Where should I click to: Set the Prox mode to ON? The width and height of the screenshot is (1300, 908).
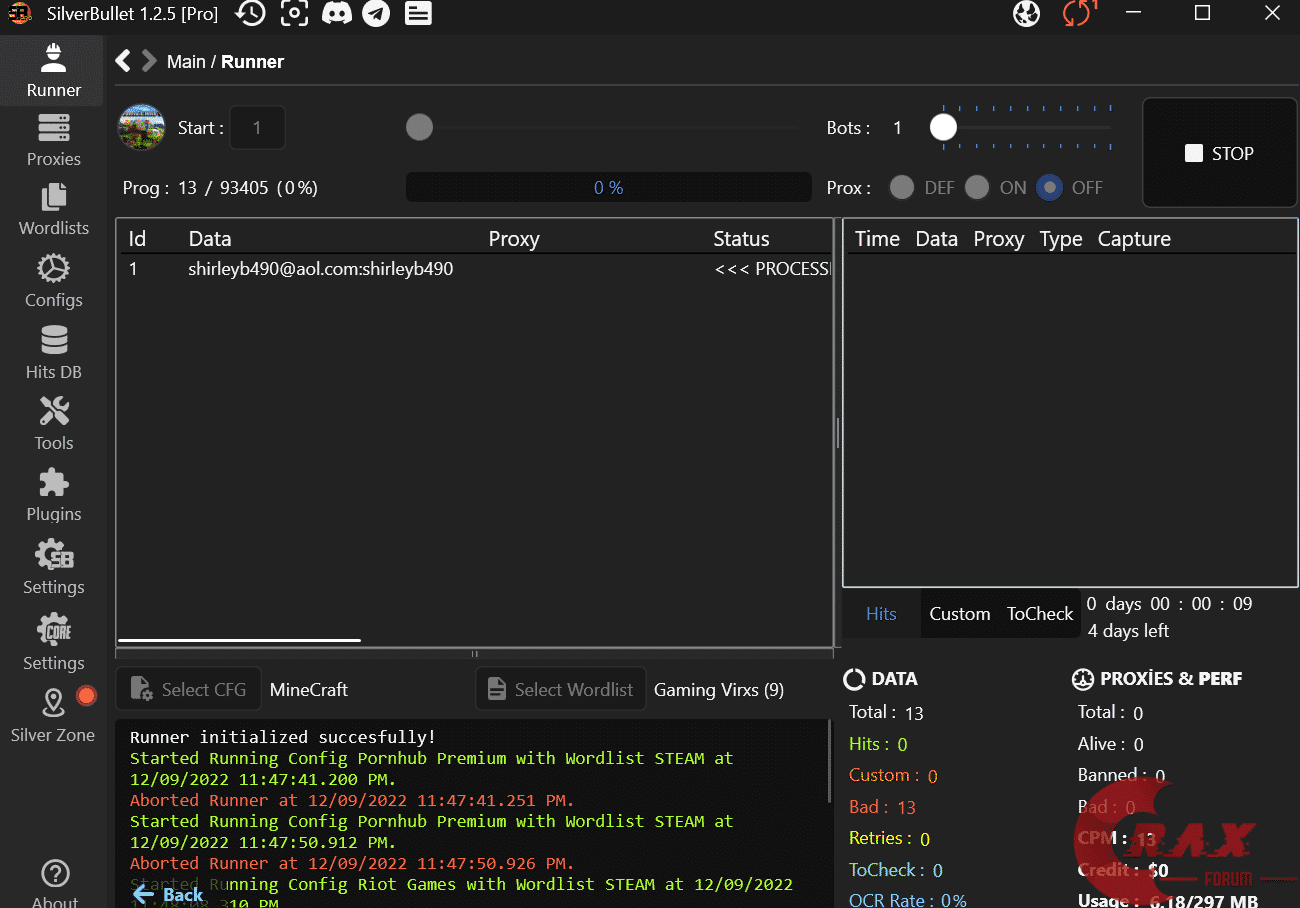coord(977,188)
